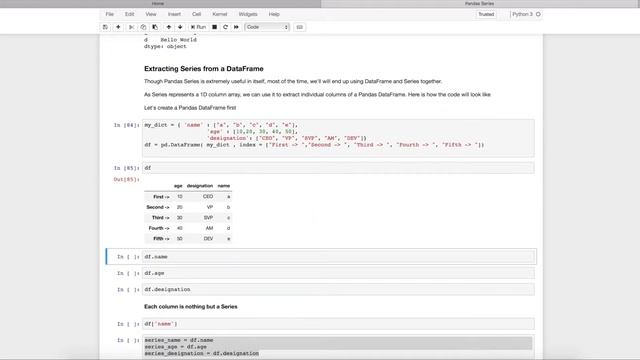
Task: Paste cells below with the paste icon
Action: tap(155, 27)
